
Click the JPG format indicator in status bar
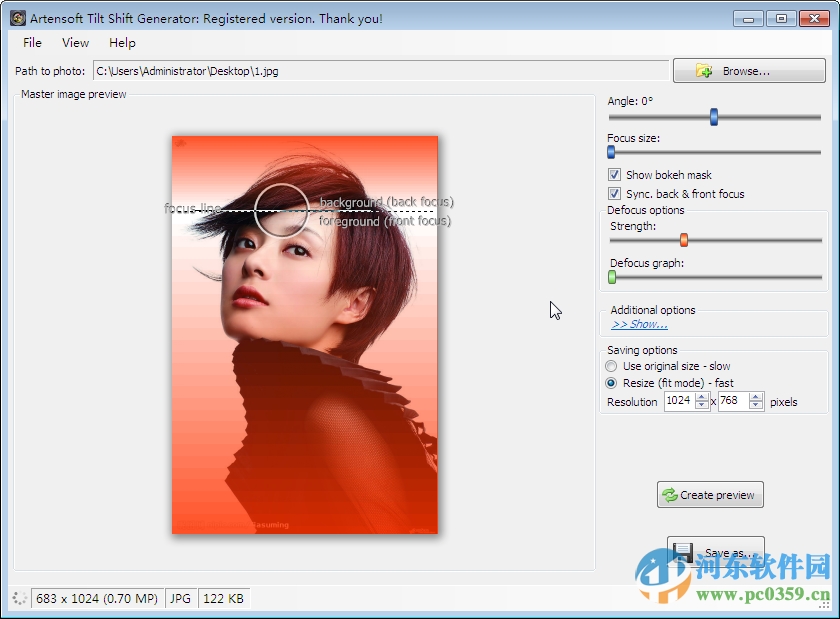point(180,598)
